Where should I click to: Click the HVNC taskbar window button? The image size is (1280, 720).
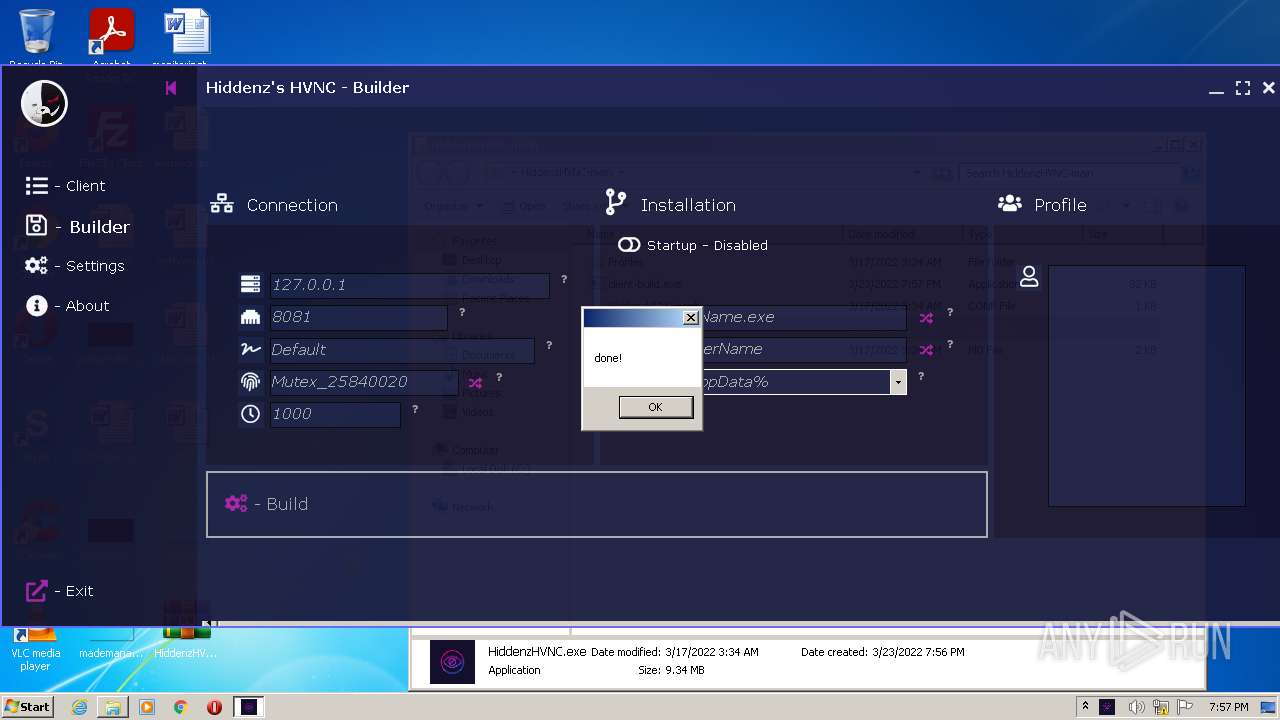coord(249,707)
